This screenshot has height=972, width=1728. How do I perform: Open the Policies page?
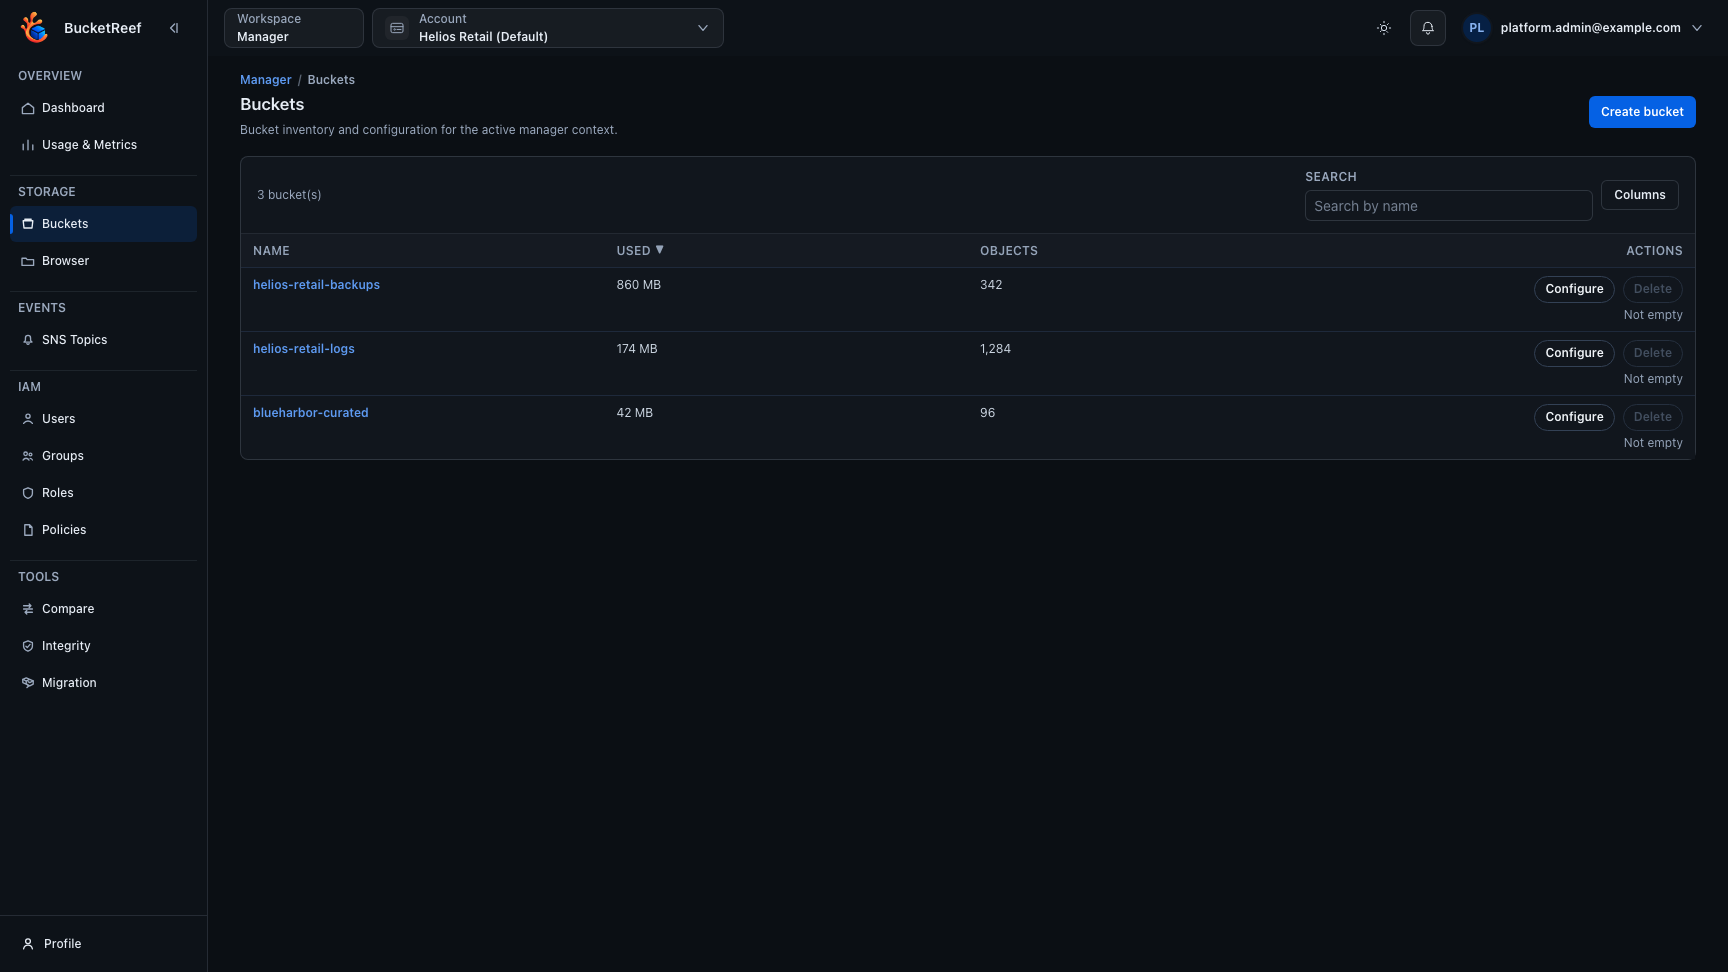click(103, 530)
